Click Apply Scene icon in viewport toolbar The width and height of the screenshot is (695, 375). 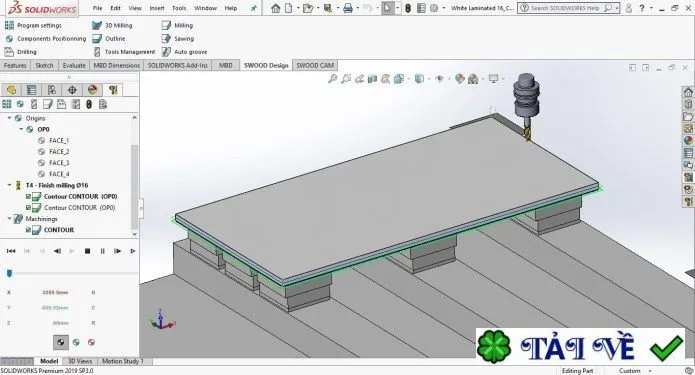pyautogui.click(x=473, y=79)
